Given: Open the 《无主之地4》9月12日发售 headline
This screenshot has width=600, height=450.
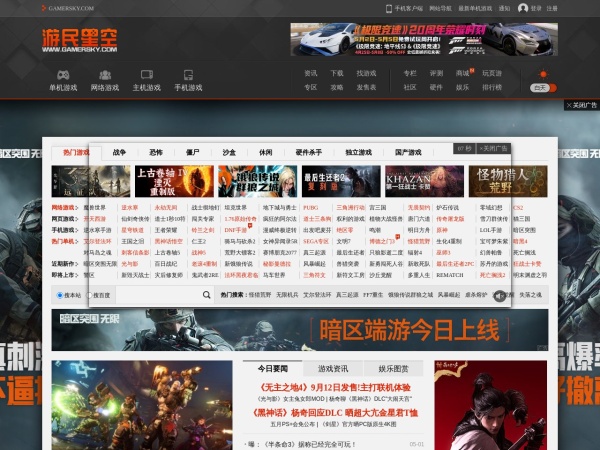Looking at the screenshot, I should pos(335,387).
